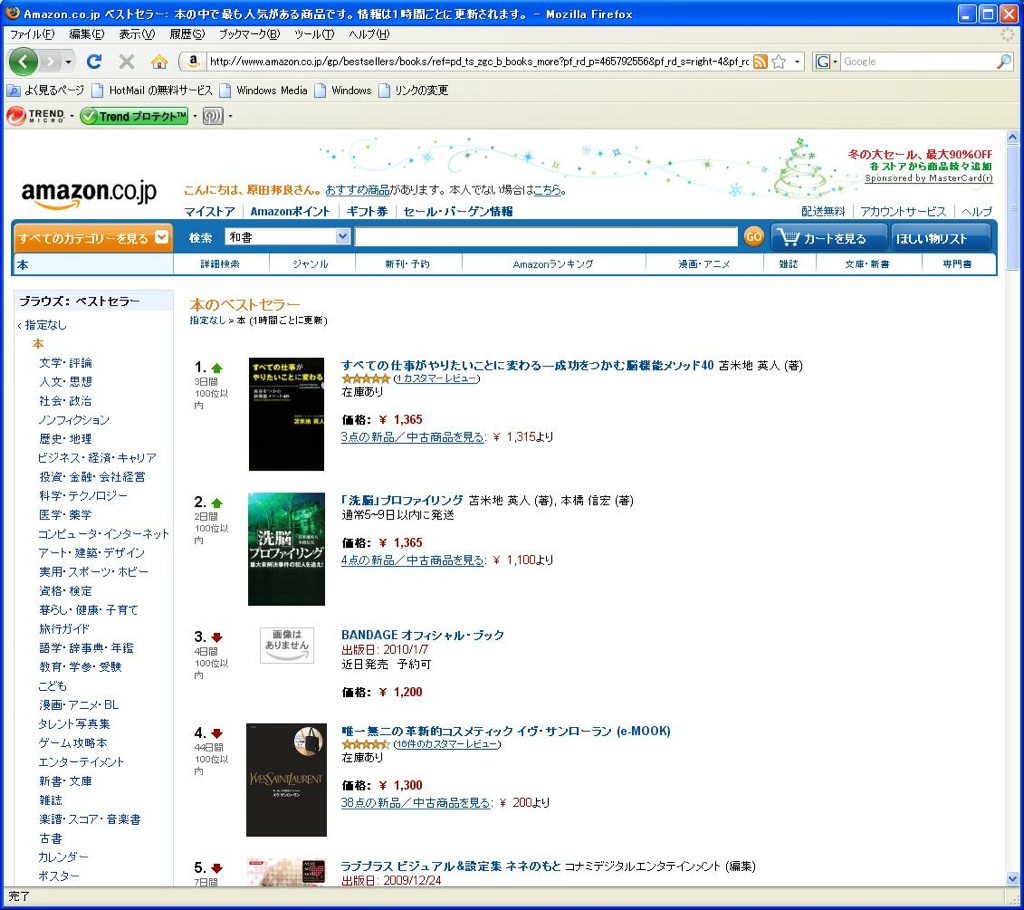
Task: Select the 漫画・アニメ tab
Action: [704, 264]
